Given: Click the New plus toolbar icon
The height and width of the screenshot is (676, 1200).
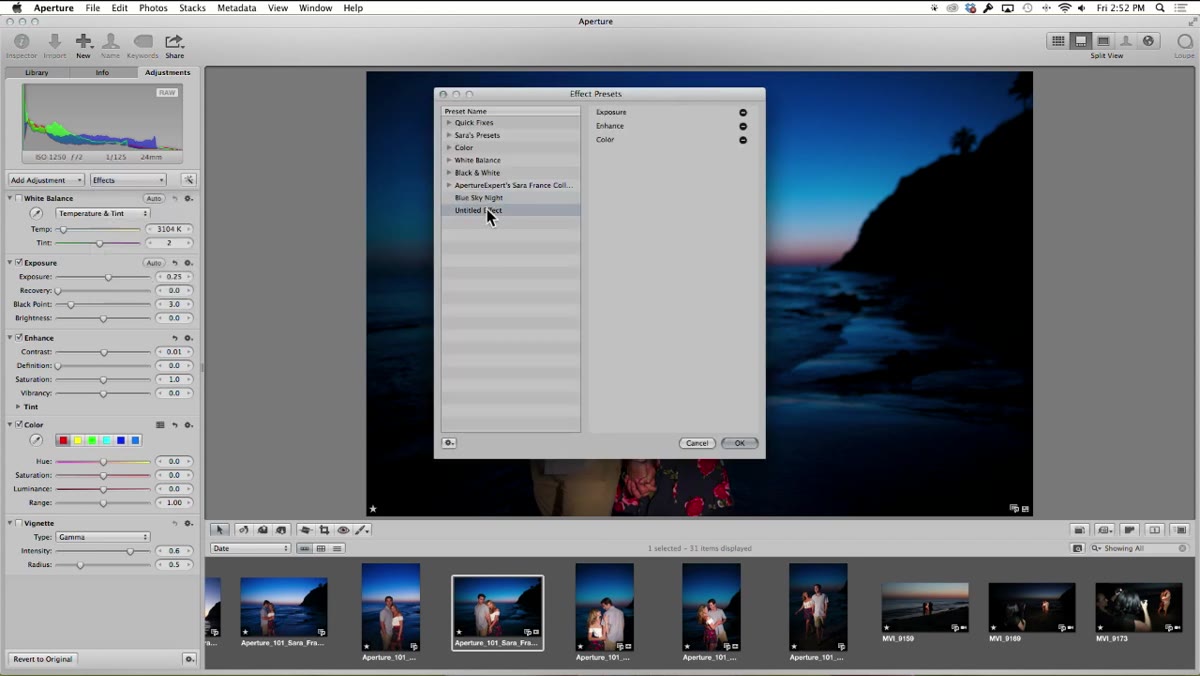Looking at the screenshot, I should coord(83,42).
